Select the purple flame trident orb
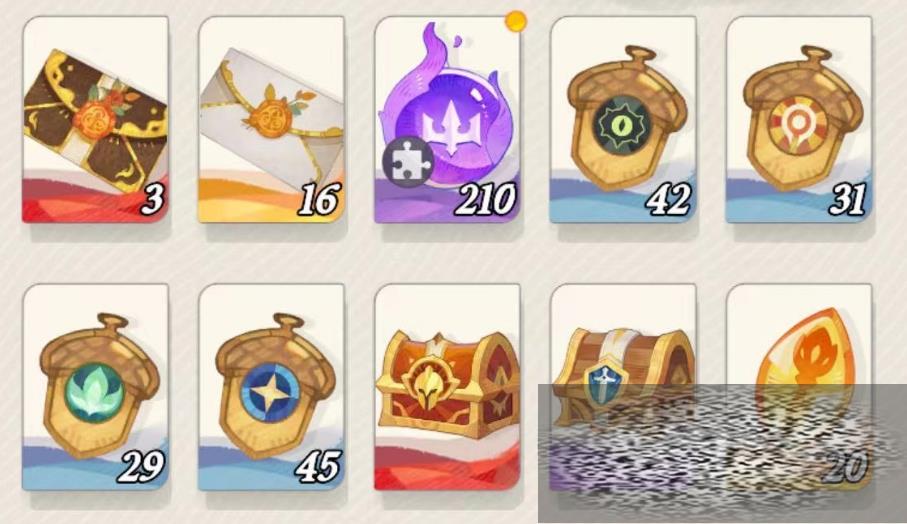This screenshot has width=907, height=524. point(447,120)
